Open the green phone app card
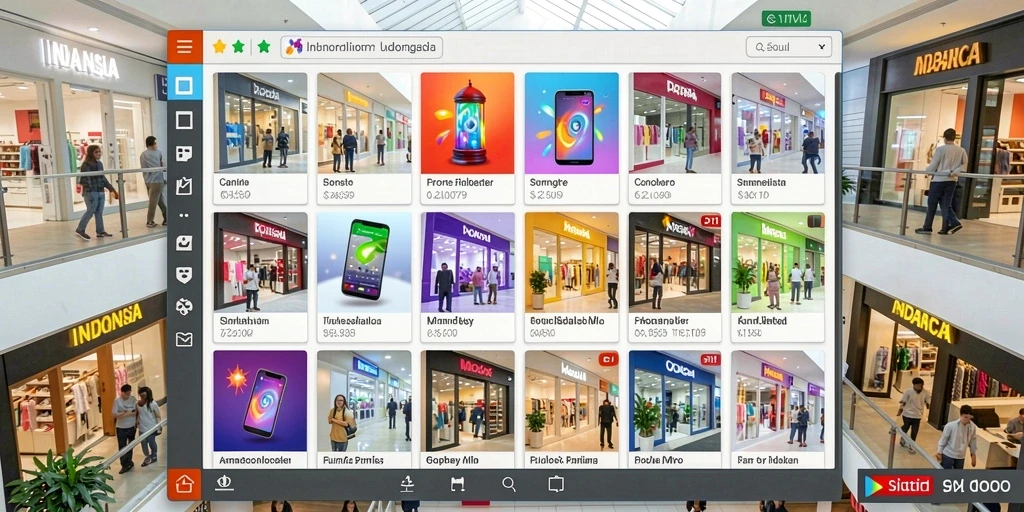Viewport: 1024px width, 512px height. pyautogui.click(x=364, y=277)
